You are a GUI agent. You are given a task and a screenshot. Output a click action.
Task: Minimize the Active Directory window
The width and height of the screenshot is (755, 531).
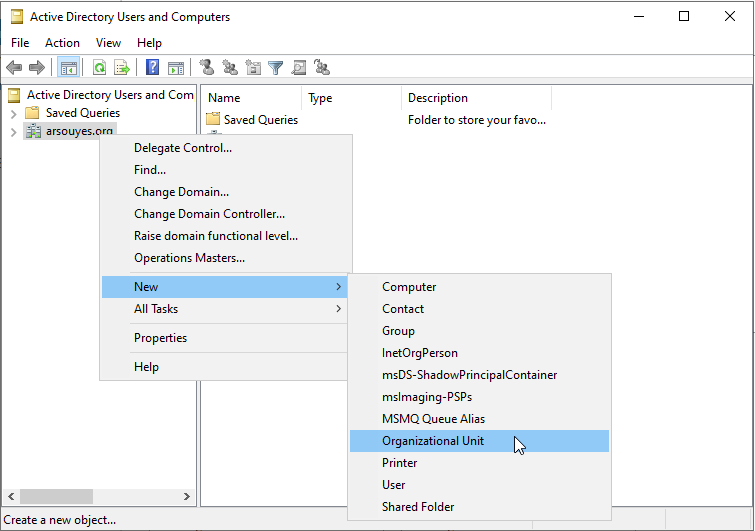pyautogui.click(x=639, y=16)
